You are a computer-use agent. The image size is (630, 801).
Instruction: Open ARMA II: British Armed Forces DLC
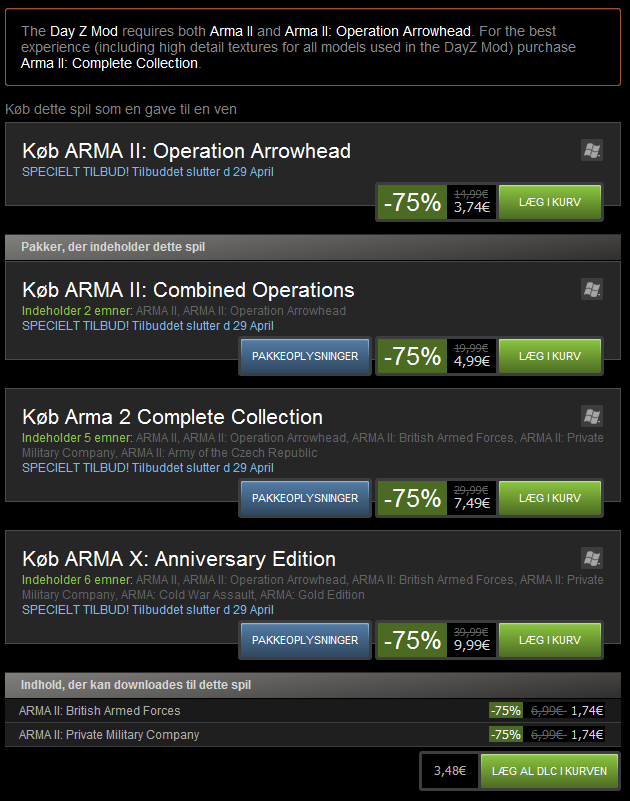99,711
